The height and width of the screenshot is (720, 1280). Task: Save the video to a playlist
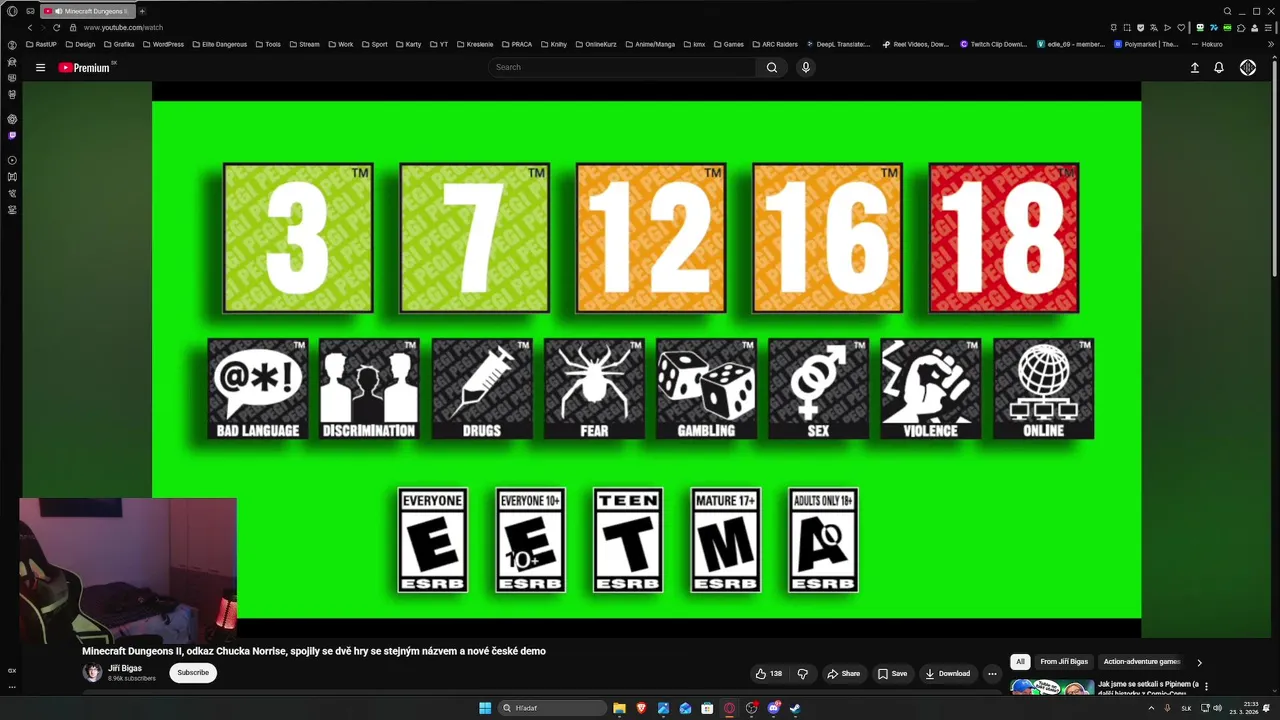pyautogui.click(x=892, y=674)
